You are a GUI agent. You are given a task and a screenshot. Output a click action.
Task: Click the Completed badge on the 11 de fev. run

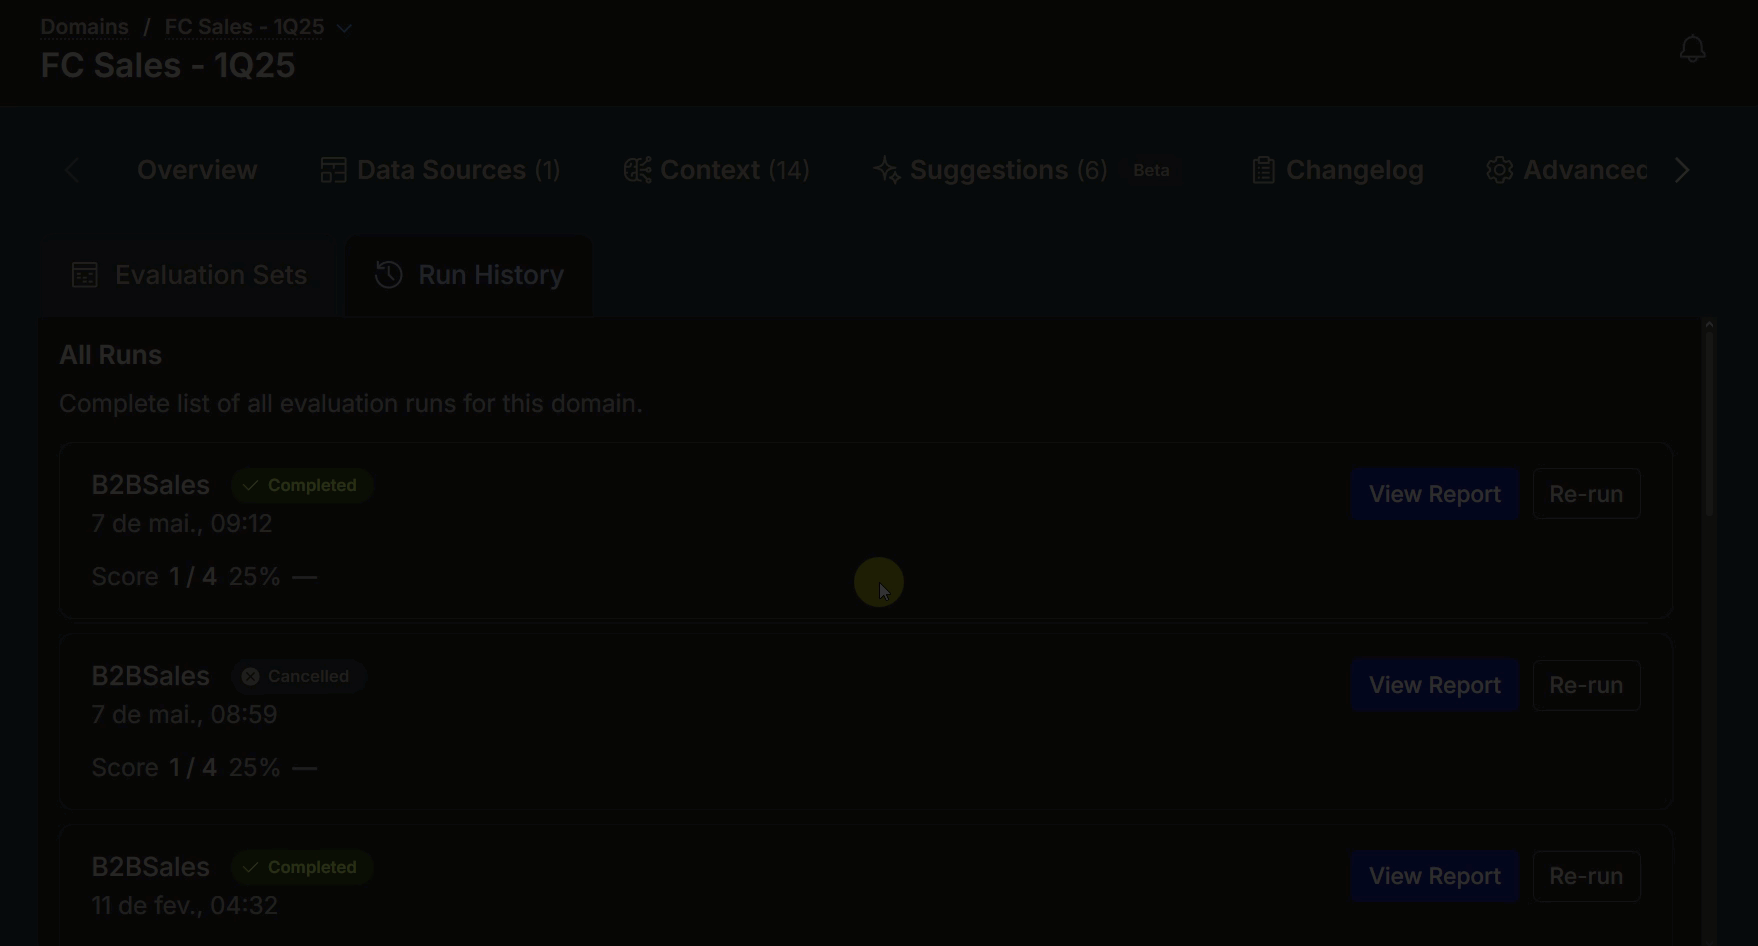click(302, 867)
